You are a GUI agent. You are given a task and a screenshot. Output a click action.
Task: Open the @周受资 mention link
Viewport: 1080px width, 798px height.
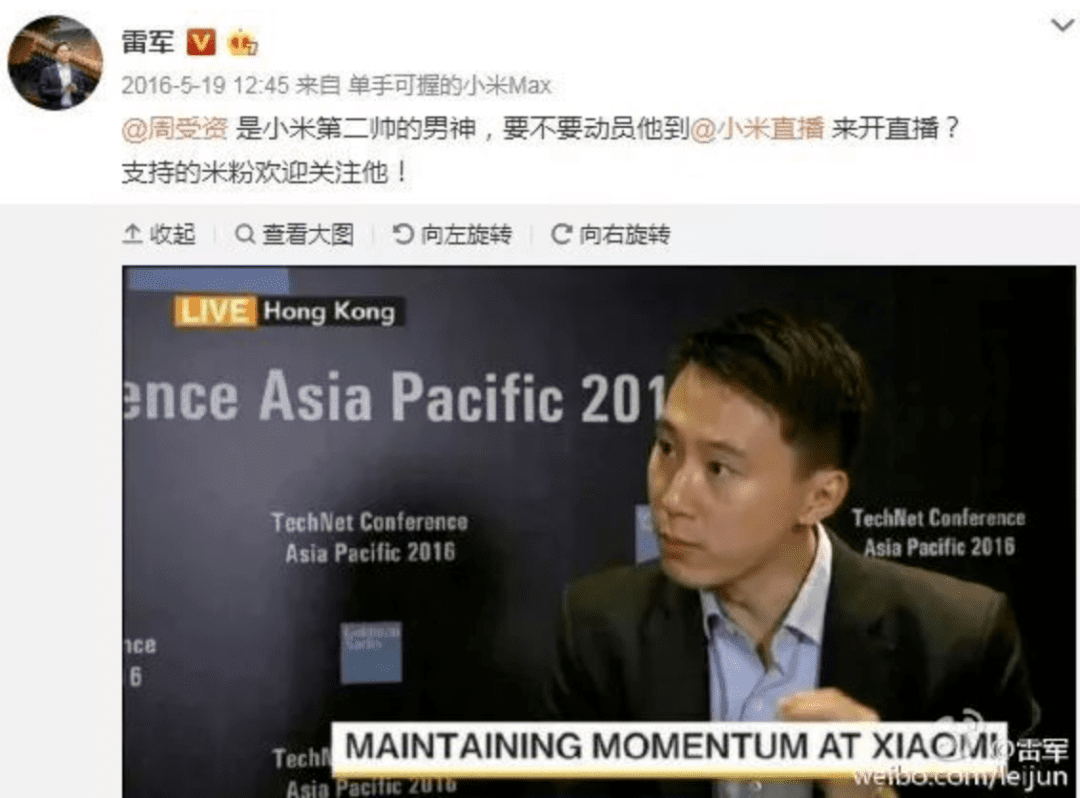click(175, 129)
